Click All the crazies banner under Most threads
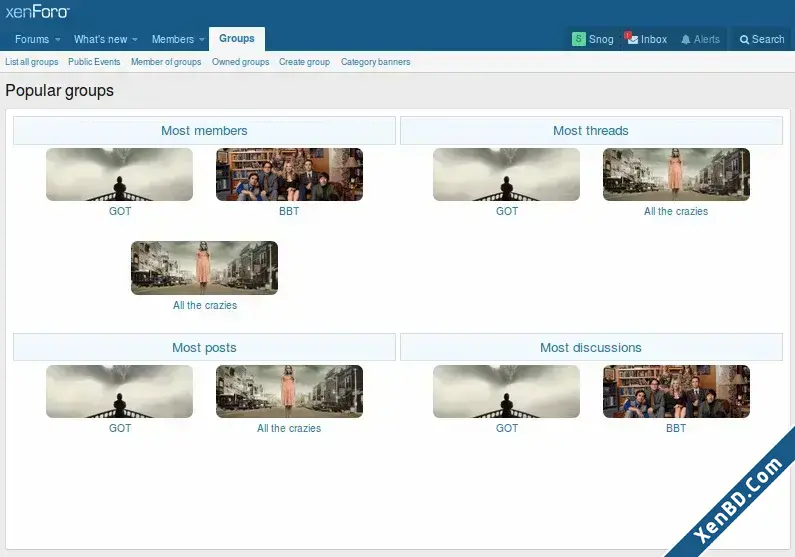The width and height of the screenshot is (795, 557). pos(676,174)
